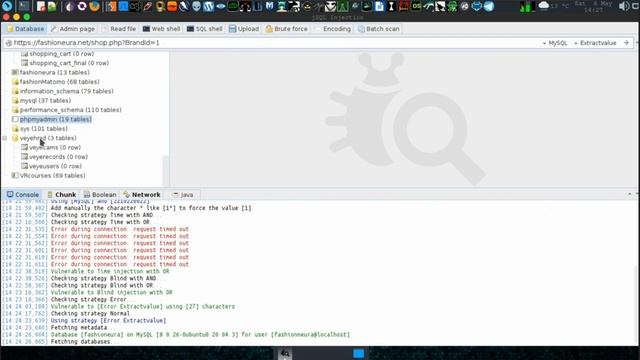Click console line starting 'Database [fashioneura] on MySQL'
640x360 pixels.
tap(200, 334)
